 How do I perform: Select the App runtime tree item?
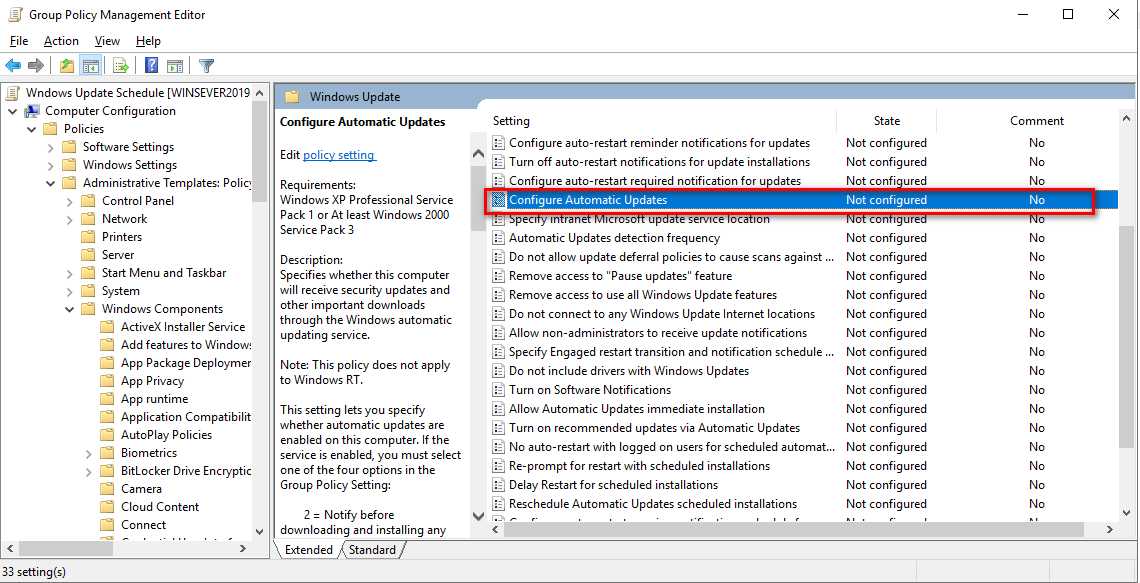[154, 399]
